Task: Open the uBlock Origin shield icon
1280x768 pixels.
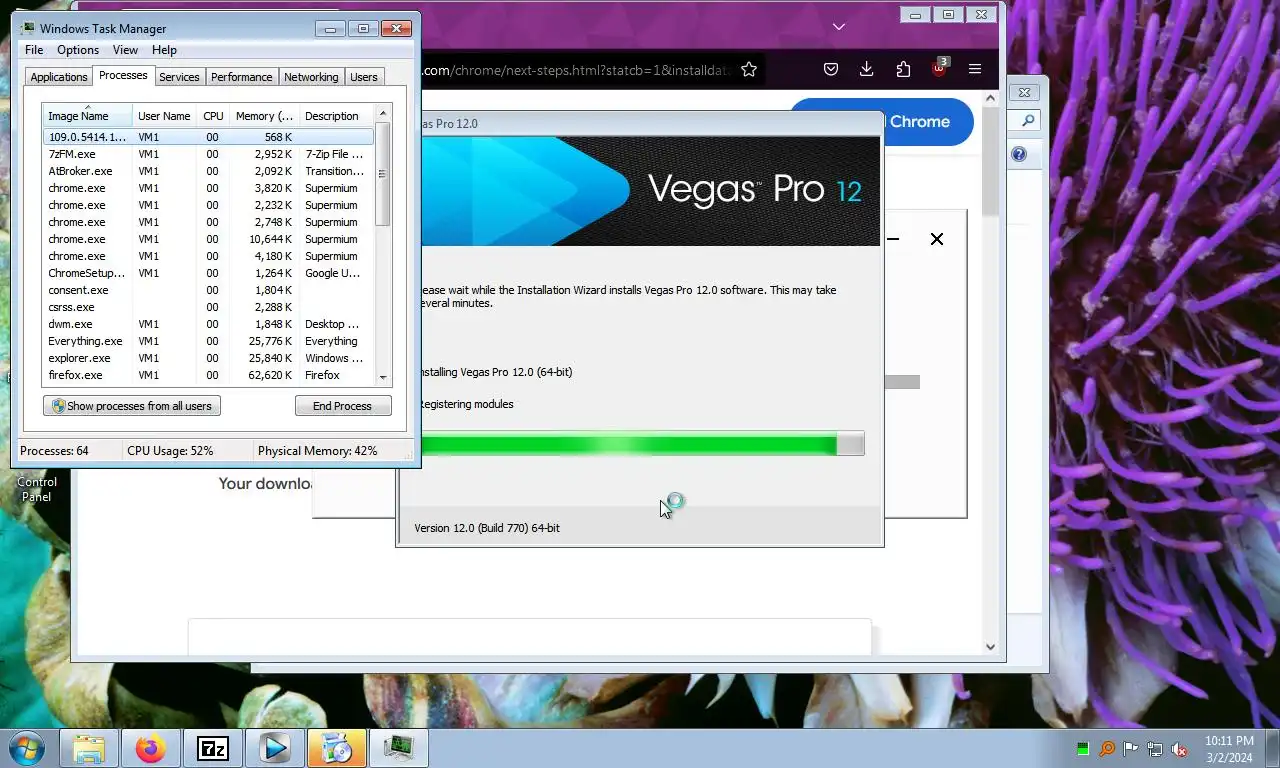Action: [x=939, y=69]
